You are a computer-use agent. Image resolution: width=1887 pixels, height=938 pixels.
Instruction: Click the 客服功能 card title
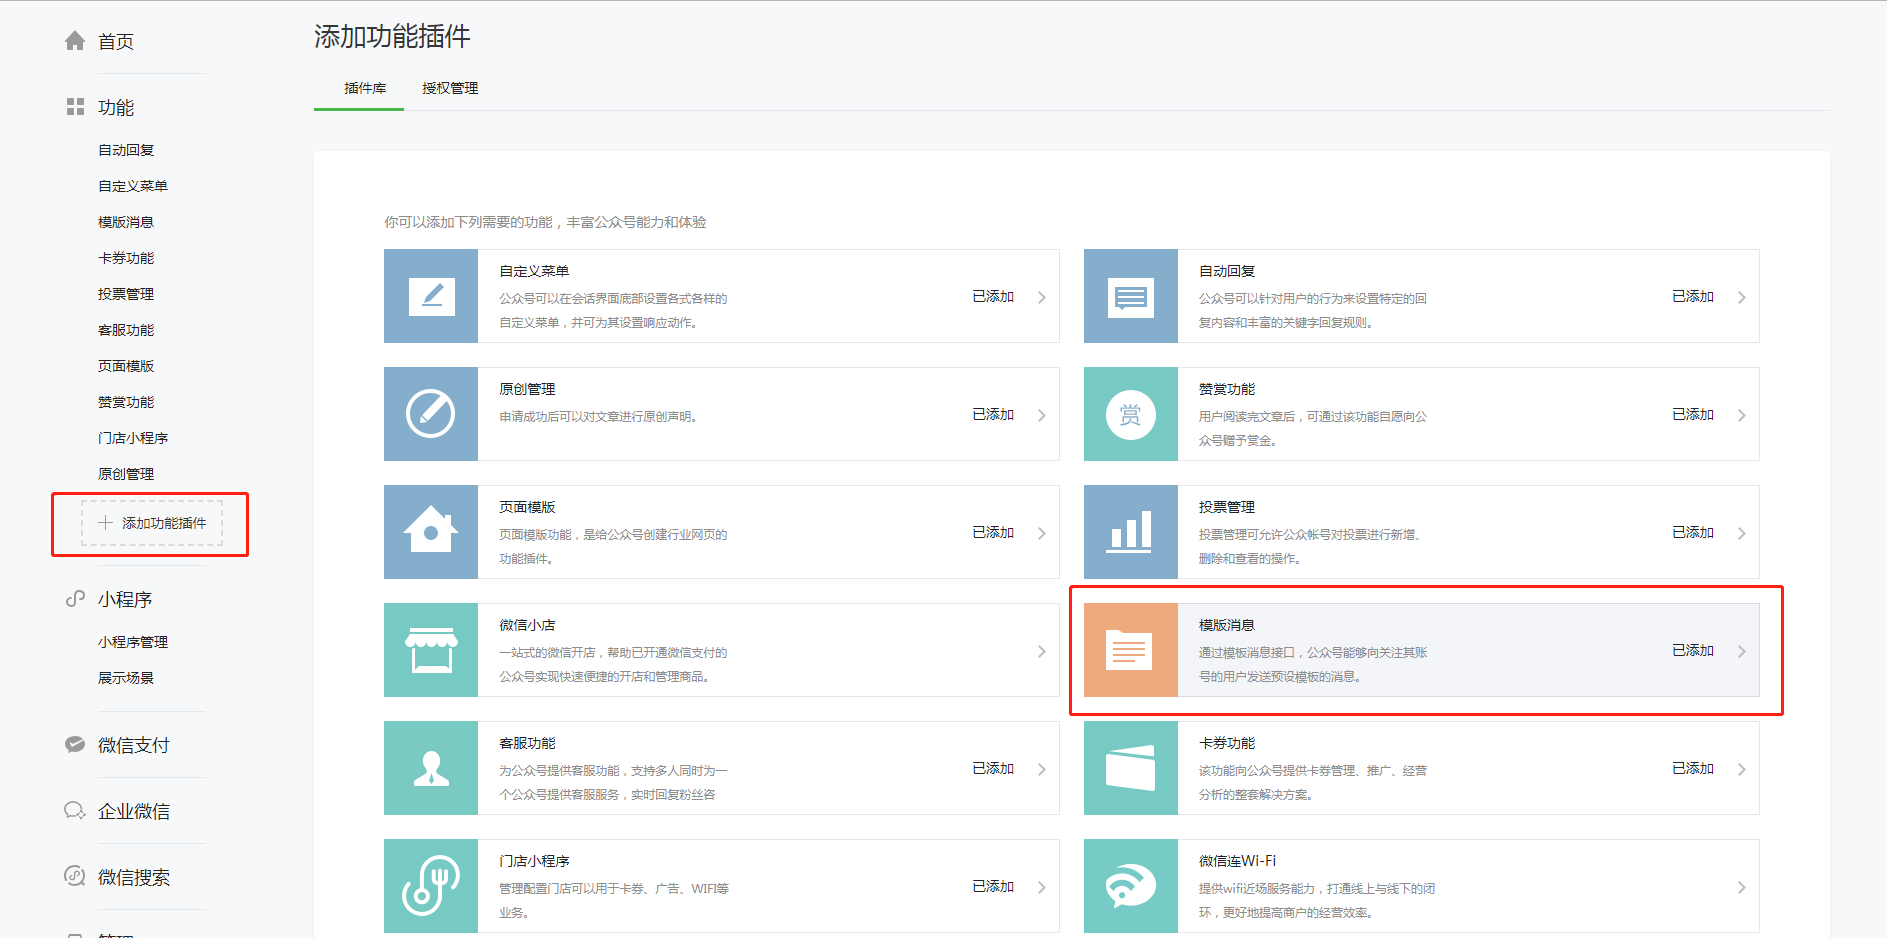pos(527,743)
